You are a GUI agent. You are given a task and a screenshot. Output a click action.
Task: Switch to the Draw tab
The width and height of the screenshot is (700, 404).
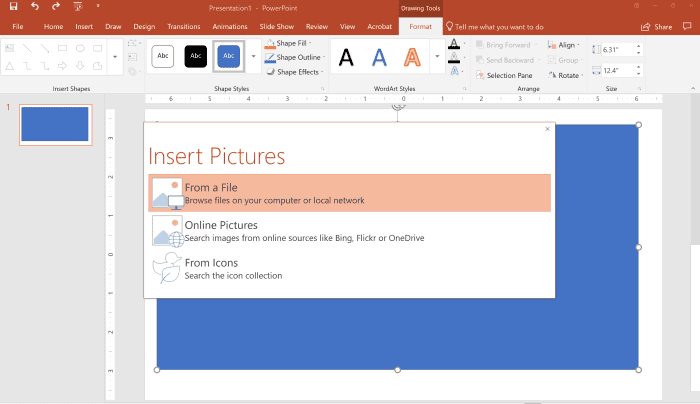[113, 27]
